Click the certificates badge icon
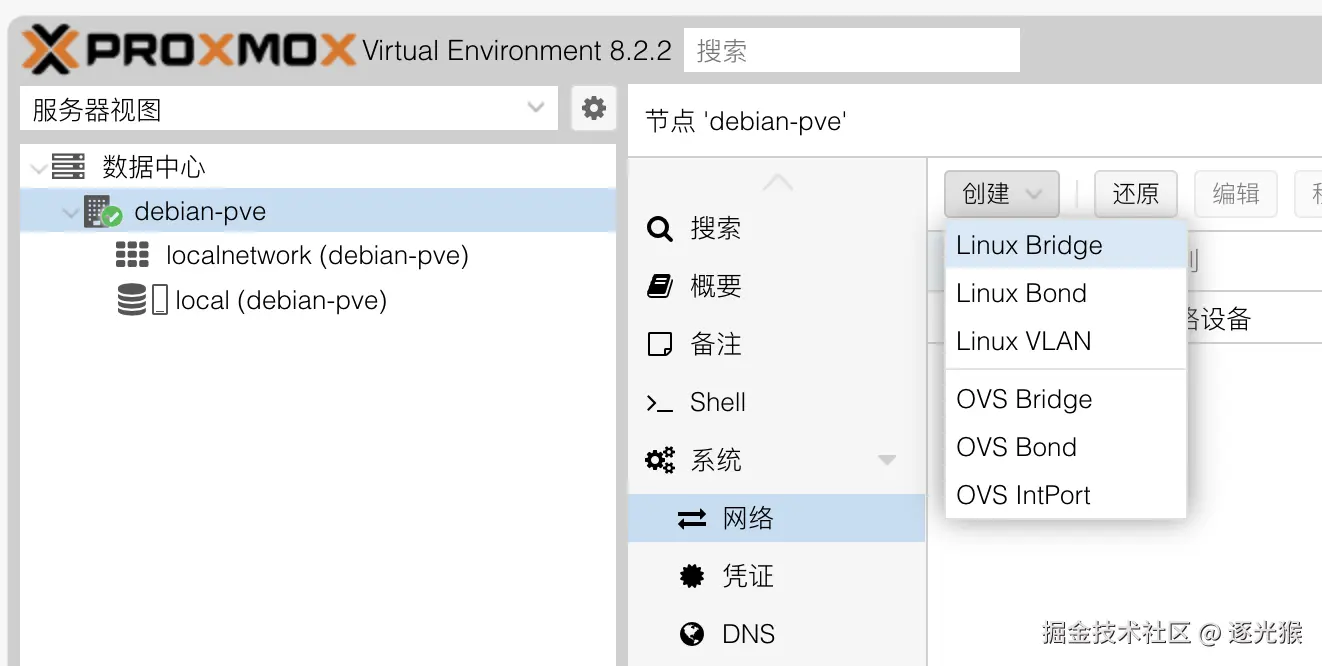This screenshot has height=666, width=1322. point(691,576)
